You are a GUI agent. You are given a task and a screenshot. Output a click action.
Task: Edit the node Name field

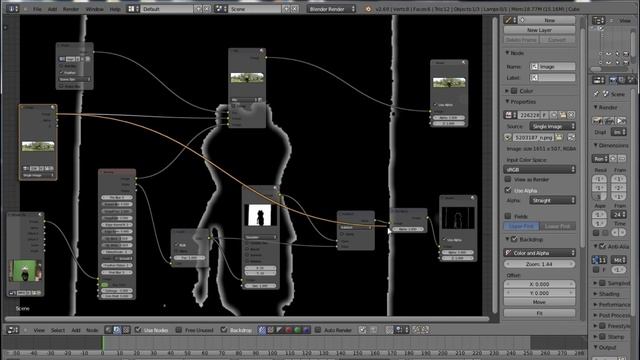click(553, 67)
